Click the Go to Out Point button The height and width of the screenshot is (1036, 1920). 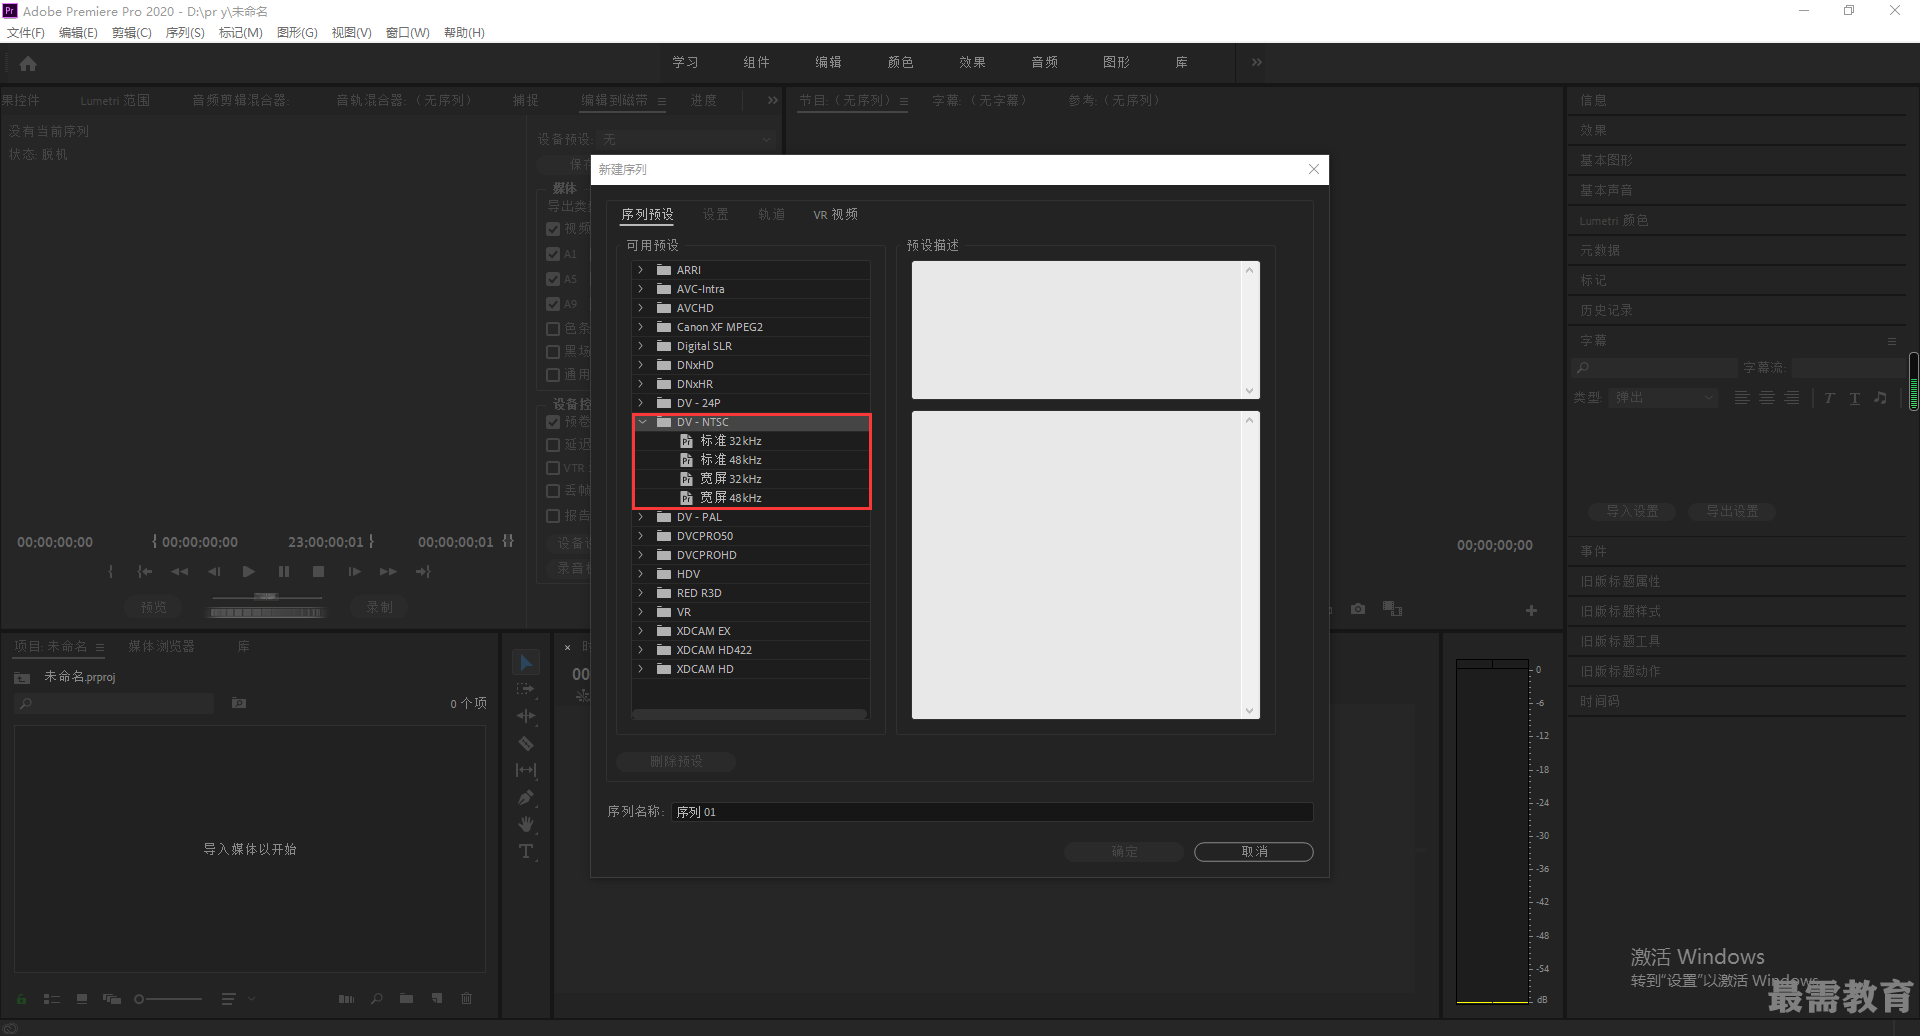tap(423, 571)
